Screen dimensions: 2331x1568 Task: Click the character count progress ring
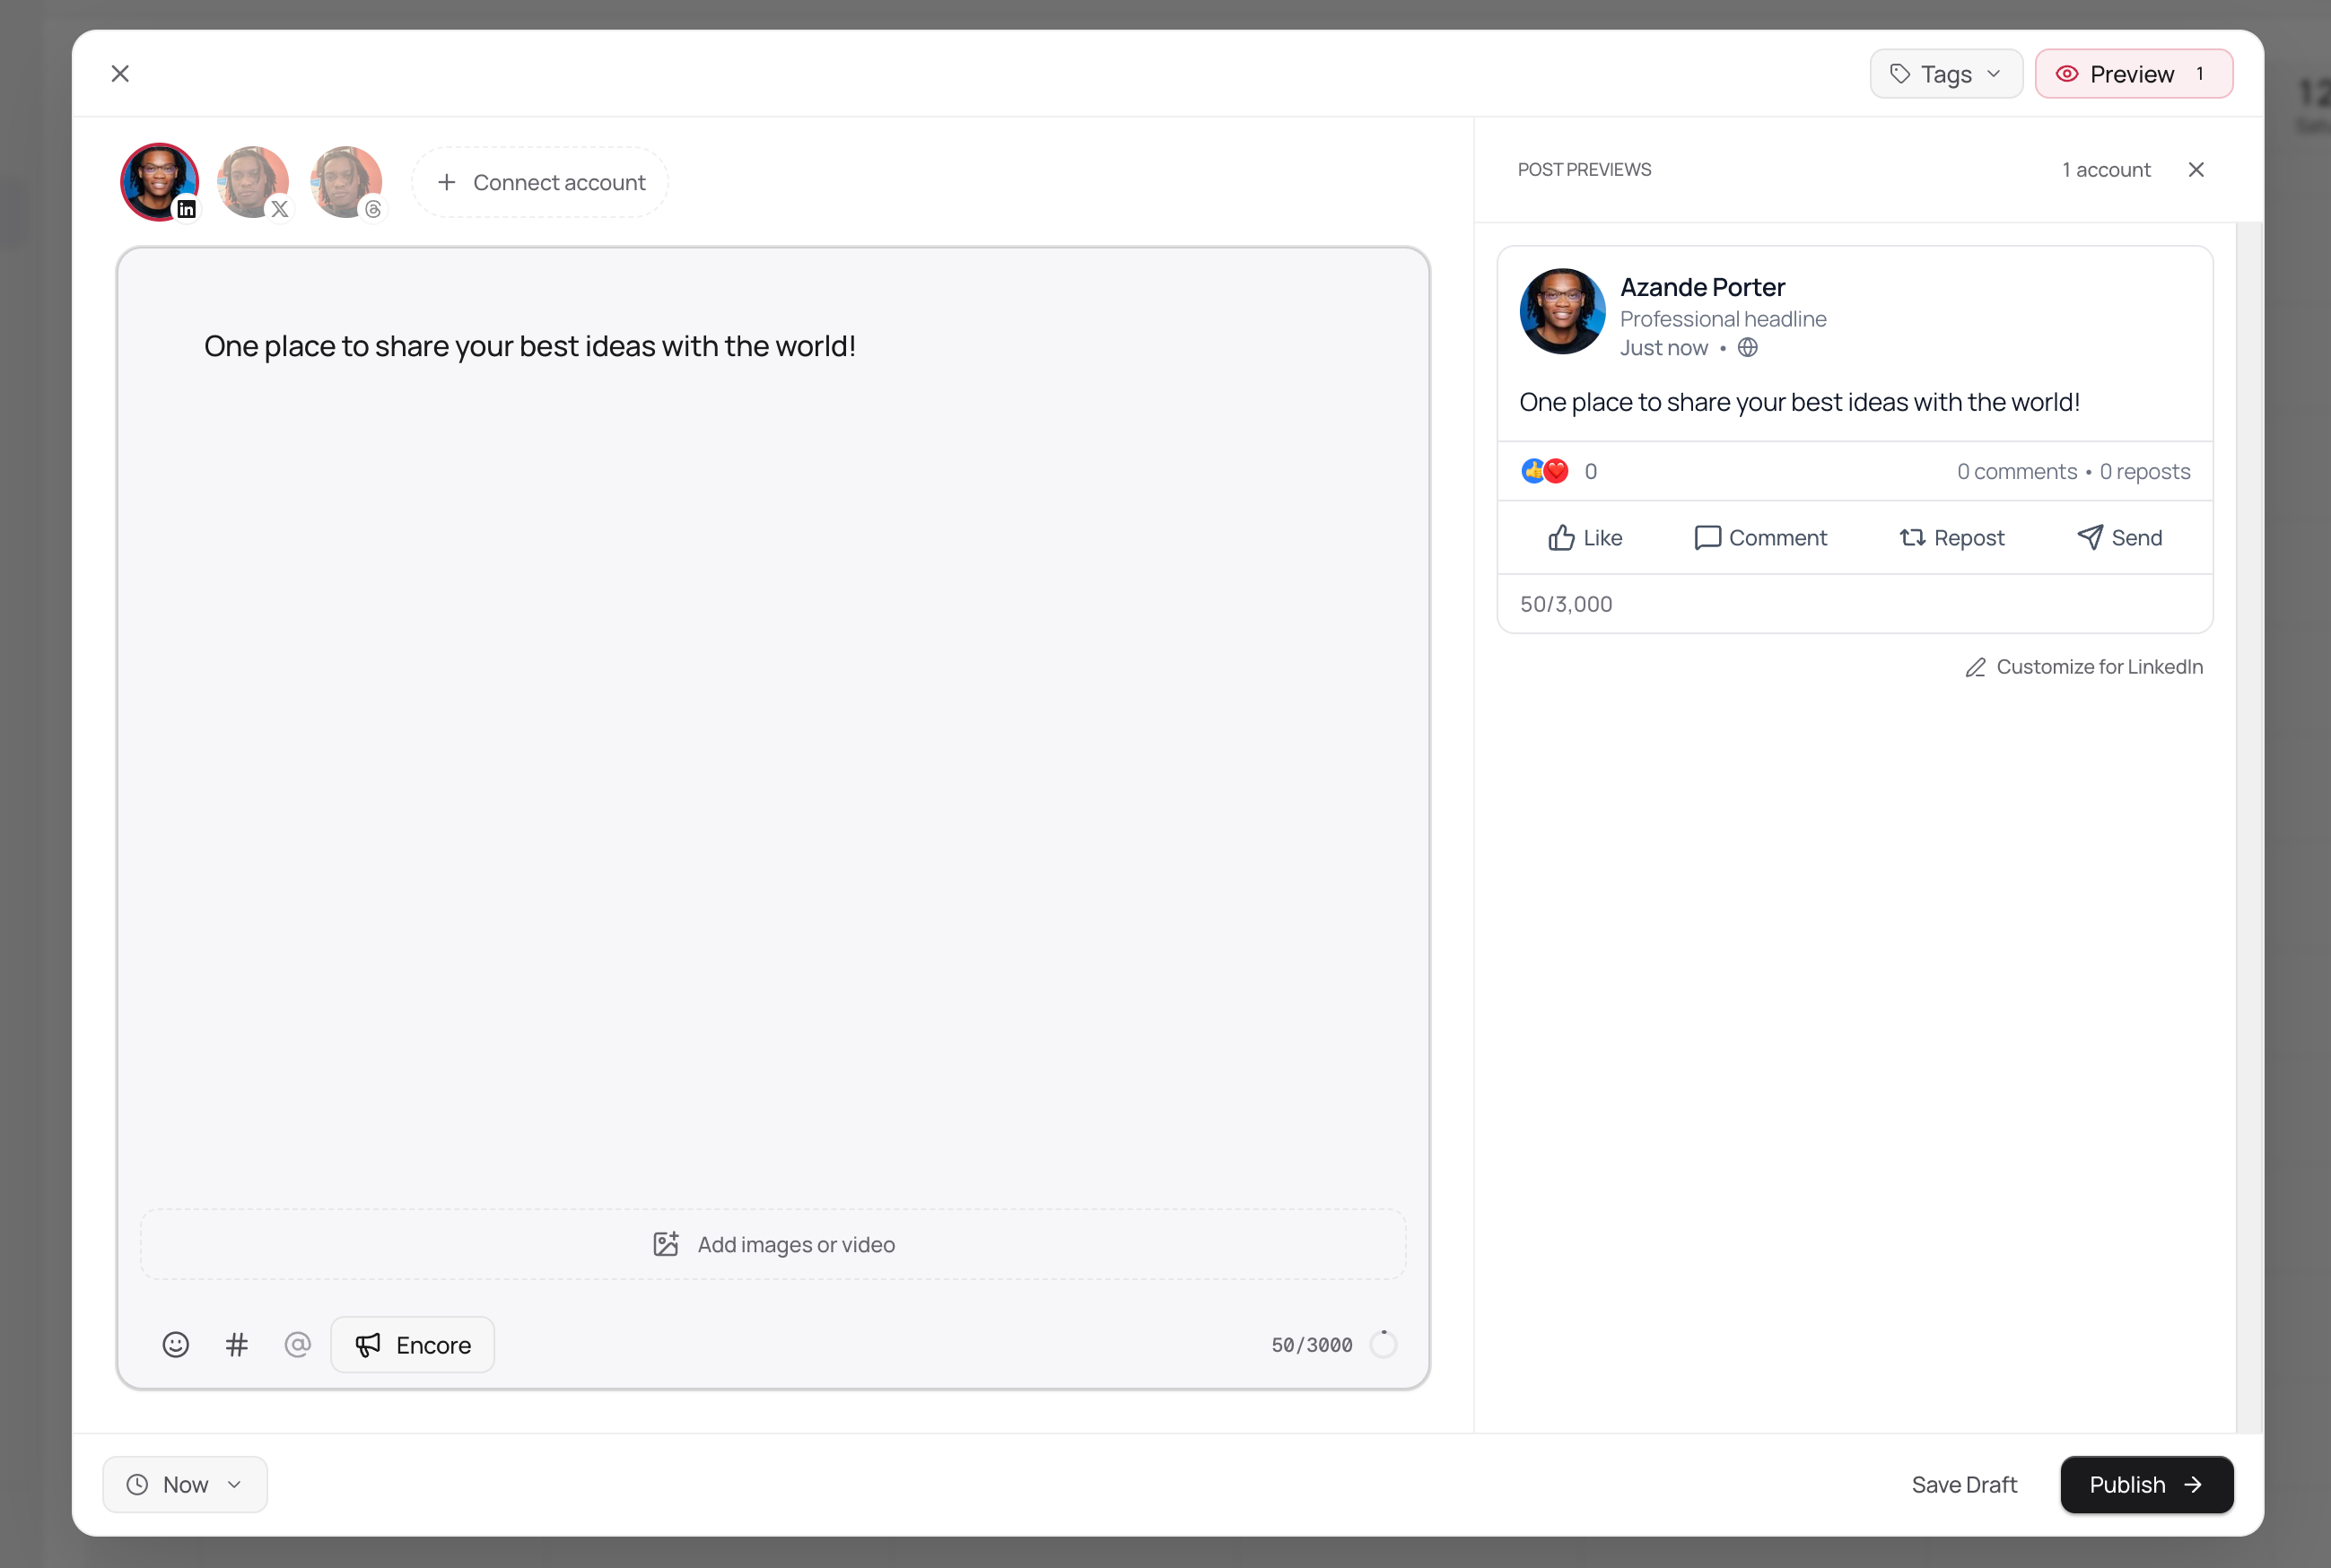click(1383, 1345)
